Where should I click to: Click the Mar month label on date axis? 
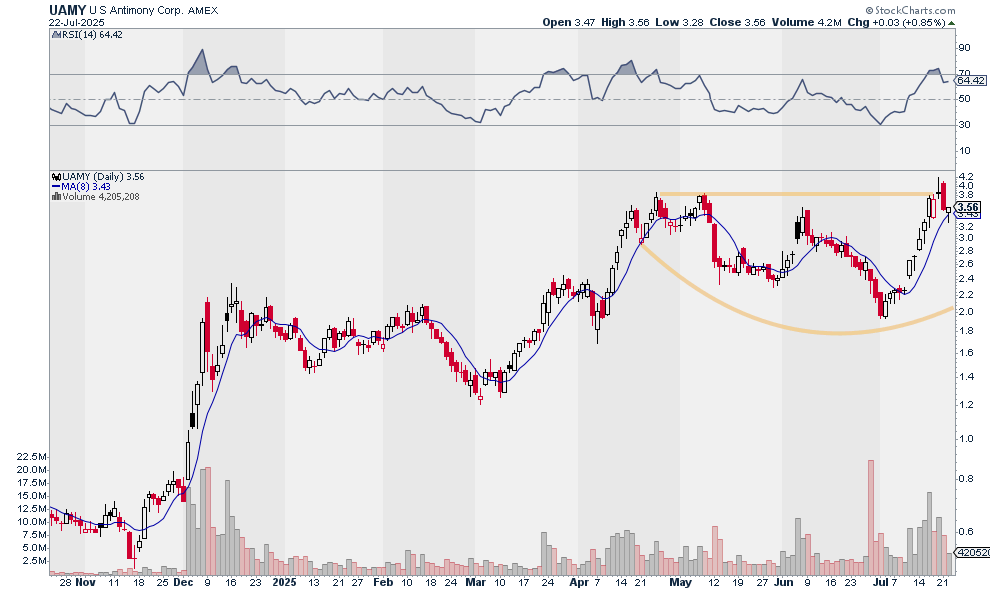coord(475,582)
